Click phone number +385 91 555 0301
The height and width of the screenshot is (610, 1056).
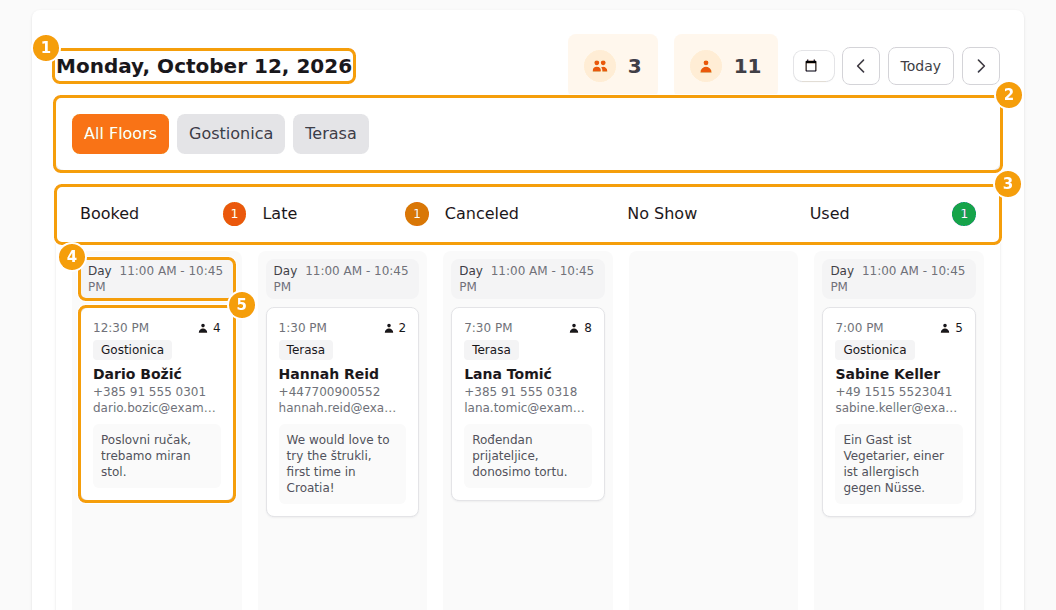[150, 392]
